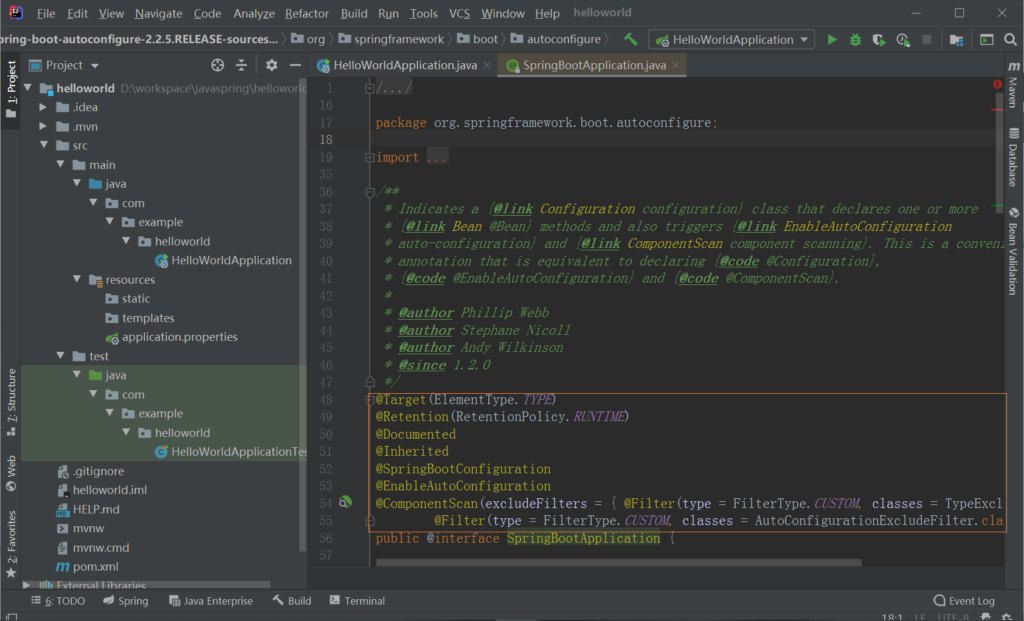This screenshot has width=1024, height=621.
Task: Run with coverage icon in toolbar
Action: click(879, 40)
